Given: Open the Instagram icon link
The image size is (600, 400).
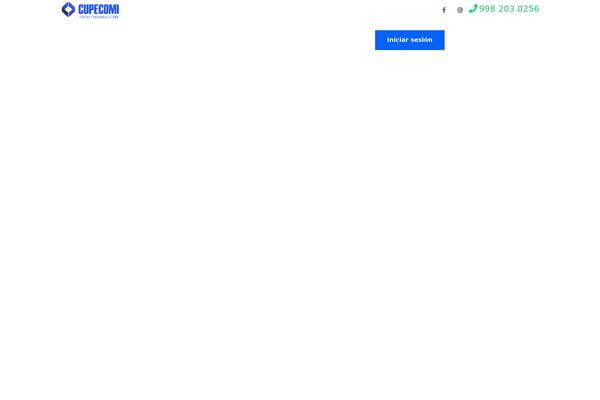Looking at the screenshot, I should (x=460, y=10).
